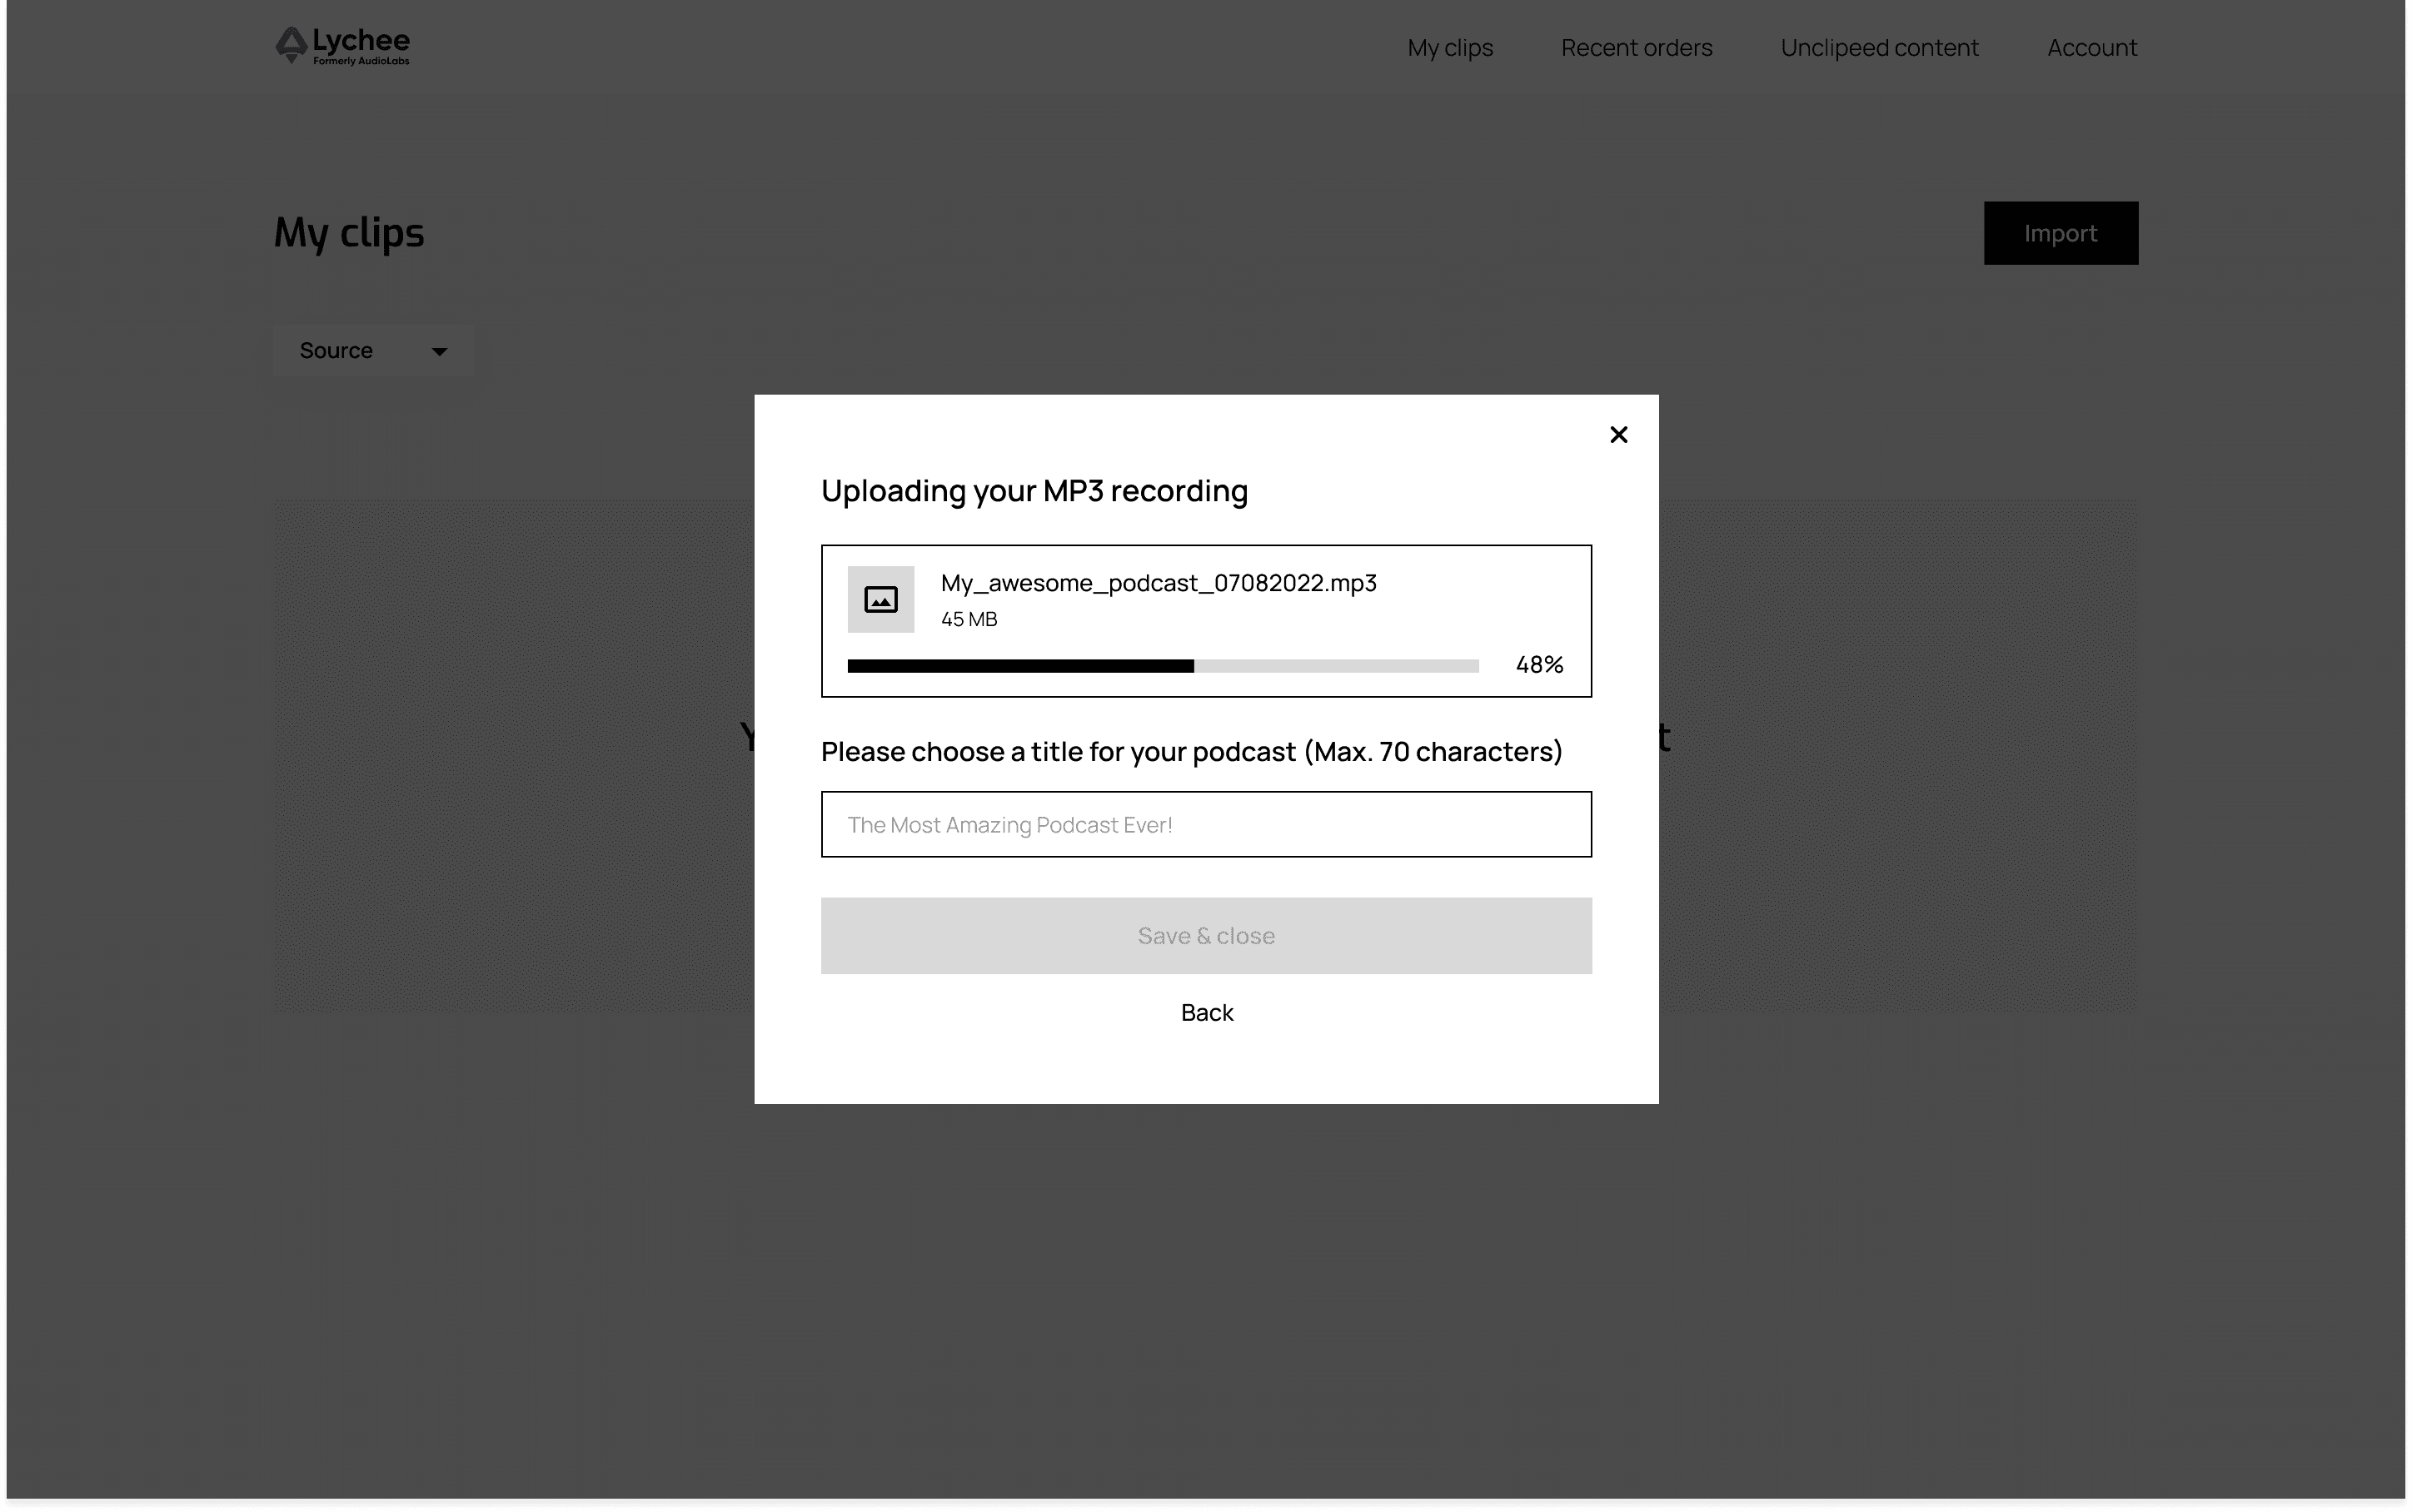Open the Account menu item
This screenshot has height=1512, width=2412.
tap(2091, 48)
